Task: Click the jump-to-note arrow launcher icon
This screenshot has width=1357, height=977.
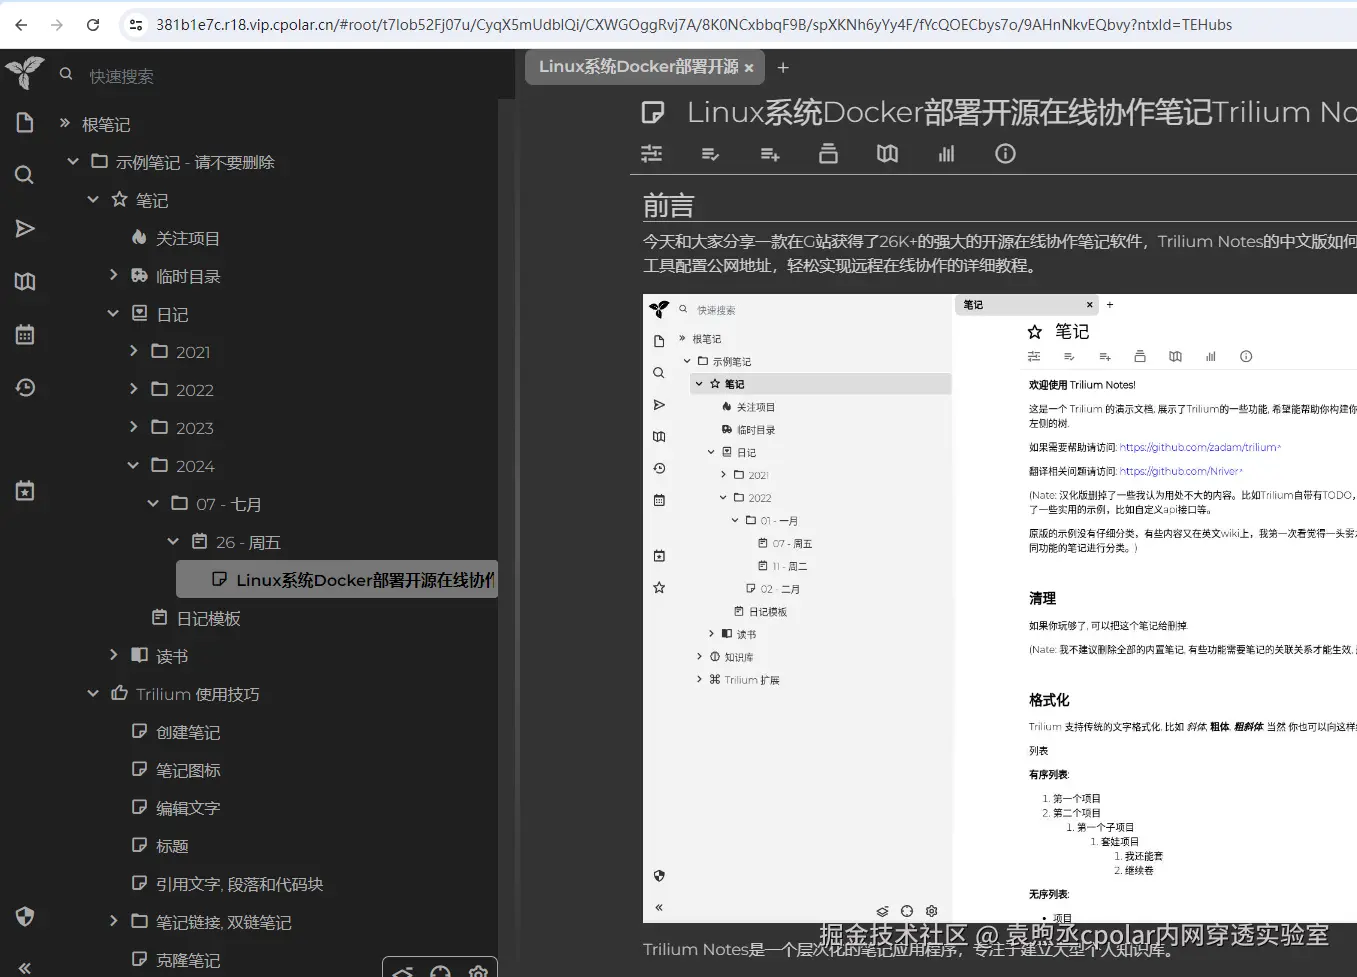Action: pos(25,229)
